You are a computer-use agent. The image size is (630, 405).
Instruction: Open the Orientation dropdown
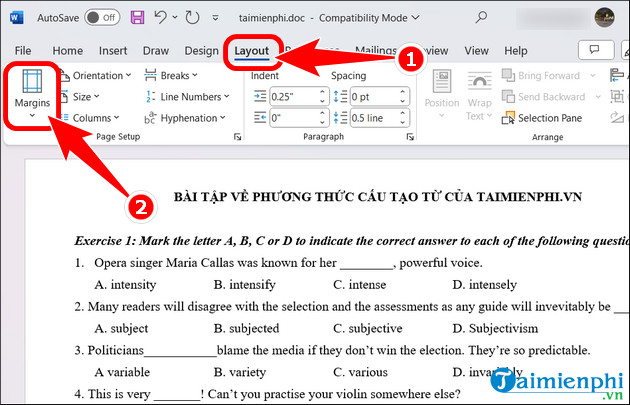tap(96, 76)
